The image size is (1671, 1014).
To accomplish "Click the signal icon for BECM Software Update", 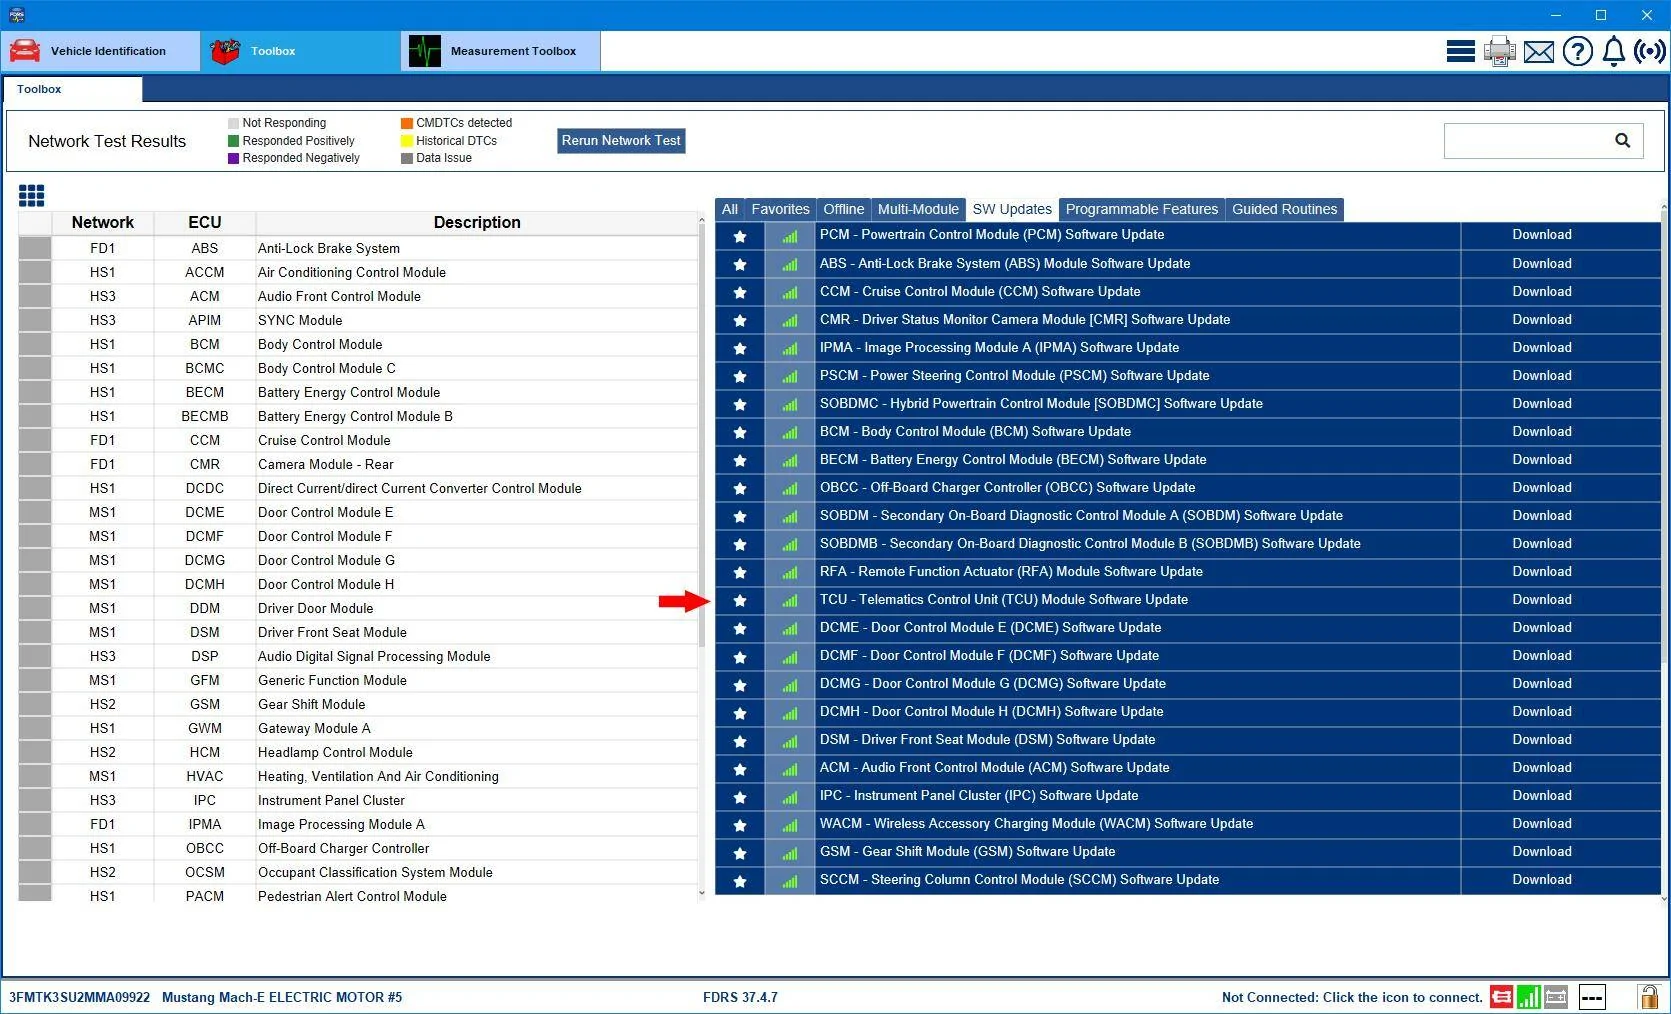I will tap(790, 461).
